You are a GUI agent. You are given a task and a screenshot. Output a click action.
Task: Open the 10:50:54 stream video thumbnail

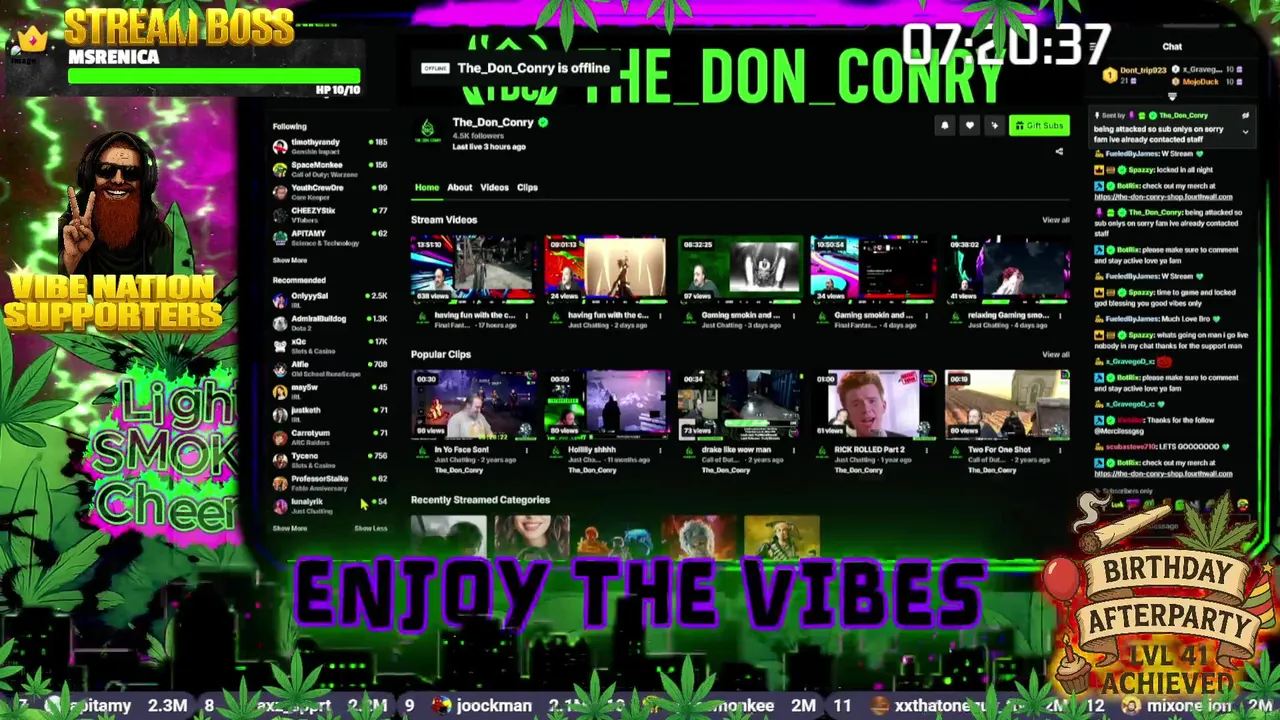(x=873, y=269)
